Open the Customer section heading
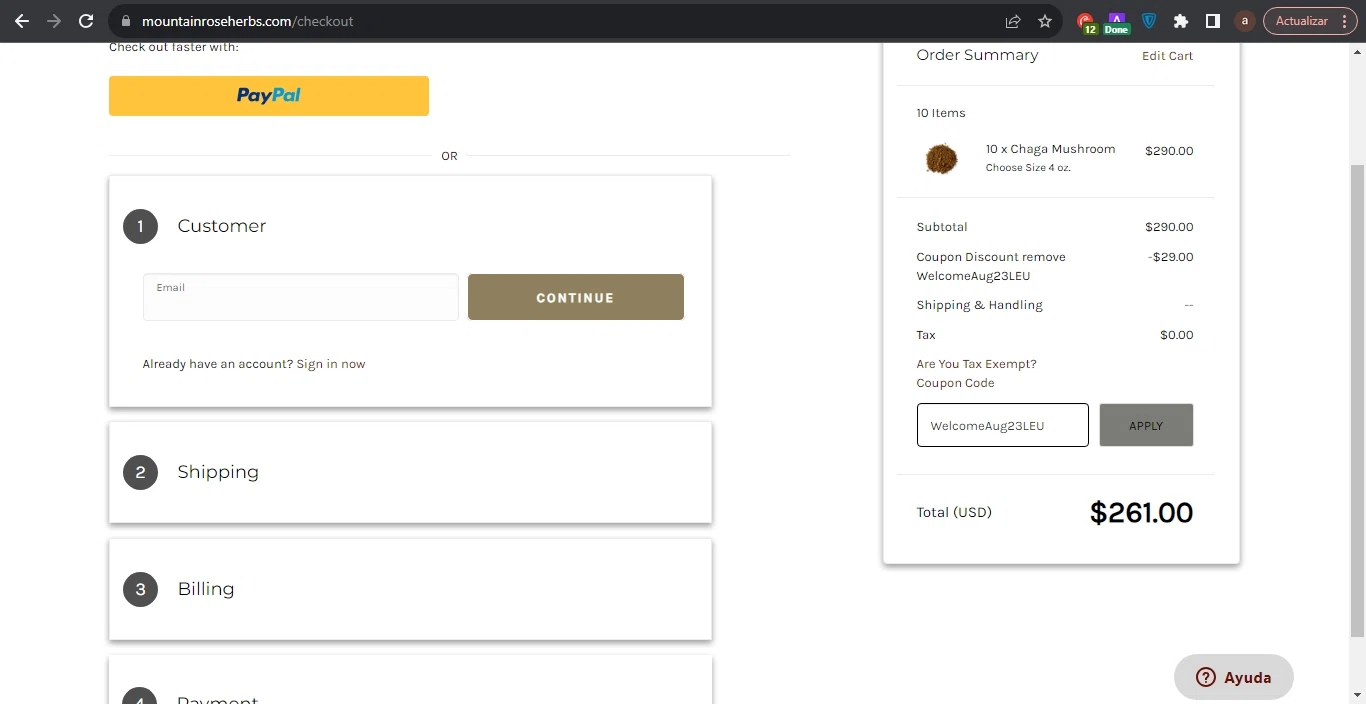Screen dimensions: 1366x704 tap(222, 226)
